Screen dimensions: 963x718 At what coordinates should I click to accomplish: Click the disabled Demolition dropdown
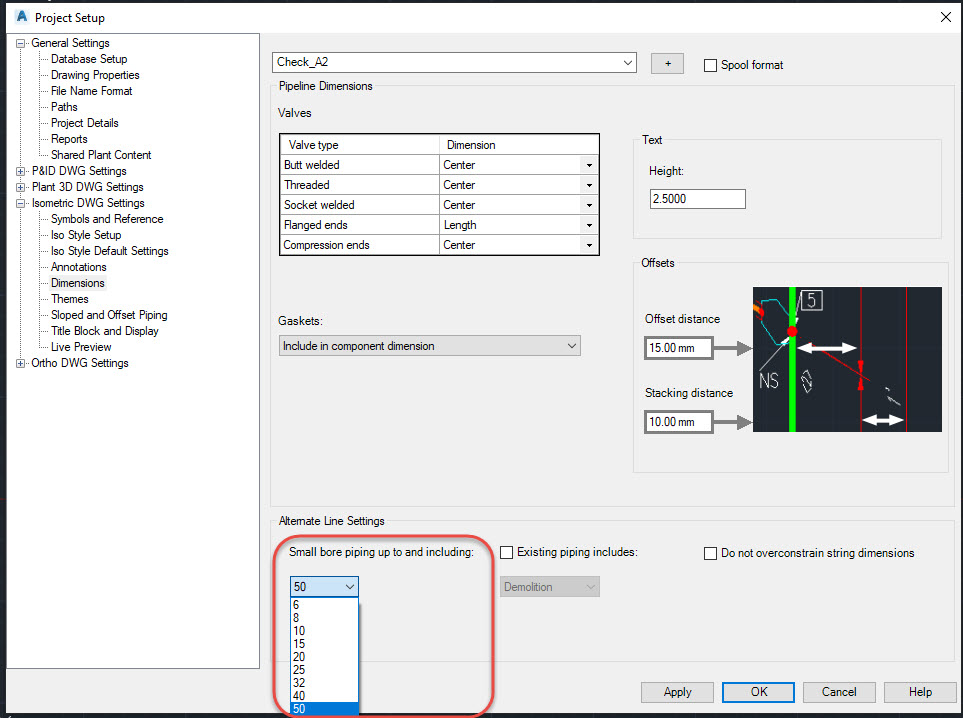(550, 587)
